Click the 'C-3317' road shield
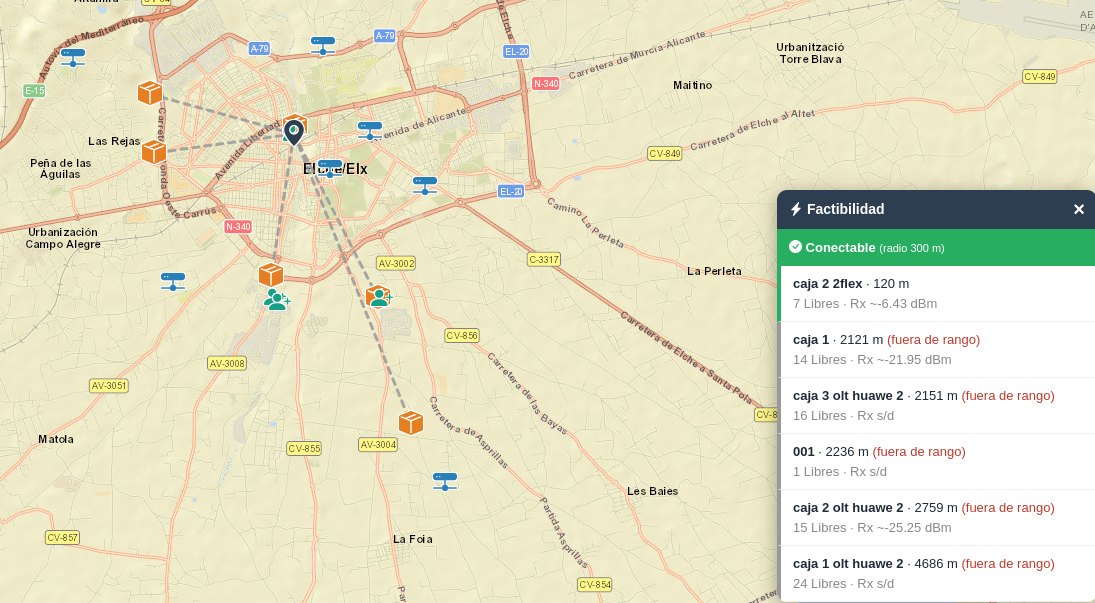The width and height of the screenshot is (1095, 603). coord(543,259)
